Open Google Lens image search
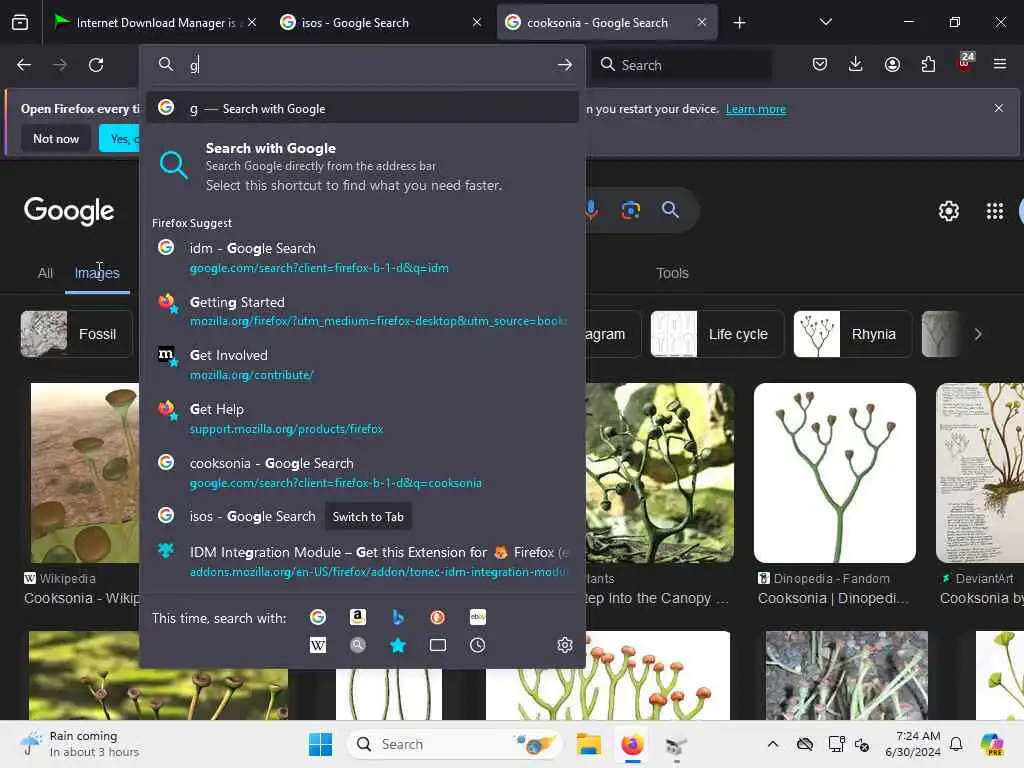Image resolution: width=1024 pixels, height=768 pixels. coord(630,210)
